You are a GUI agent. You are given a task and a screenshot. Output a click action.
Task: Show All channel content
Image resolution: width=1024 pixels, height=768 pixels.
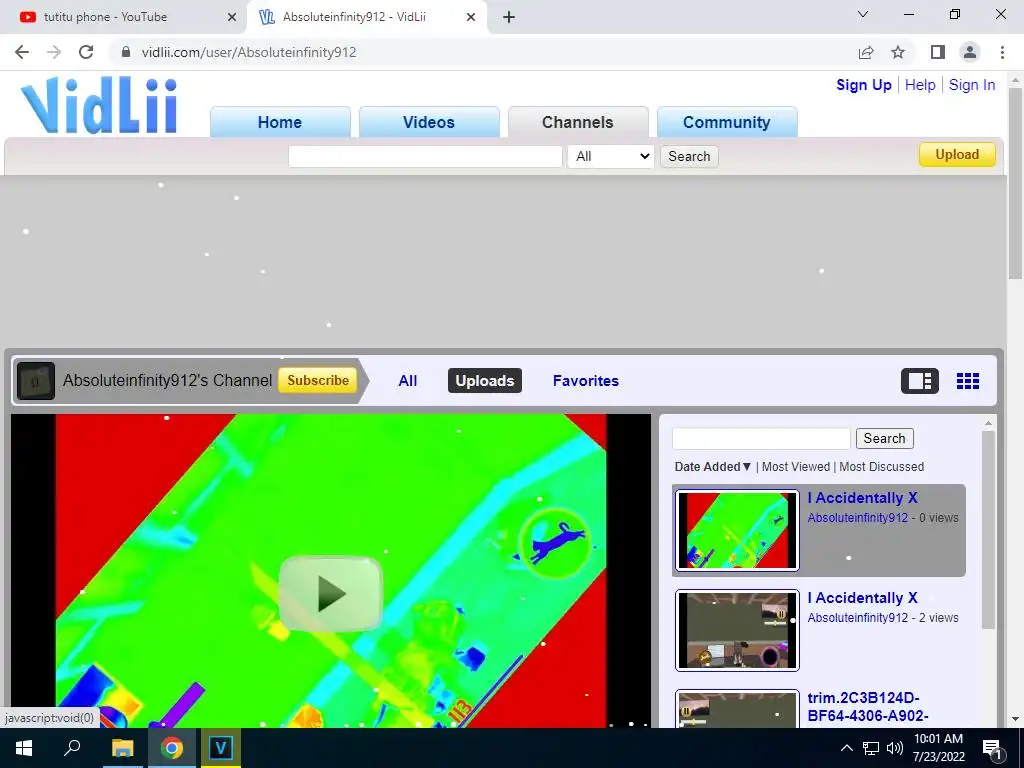click(x=408, y=381)
